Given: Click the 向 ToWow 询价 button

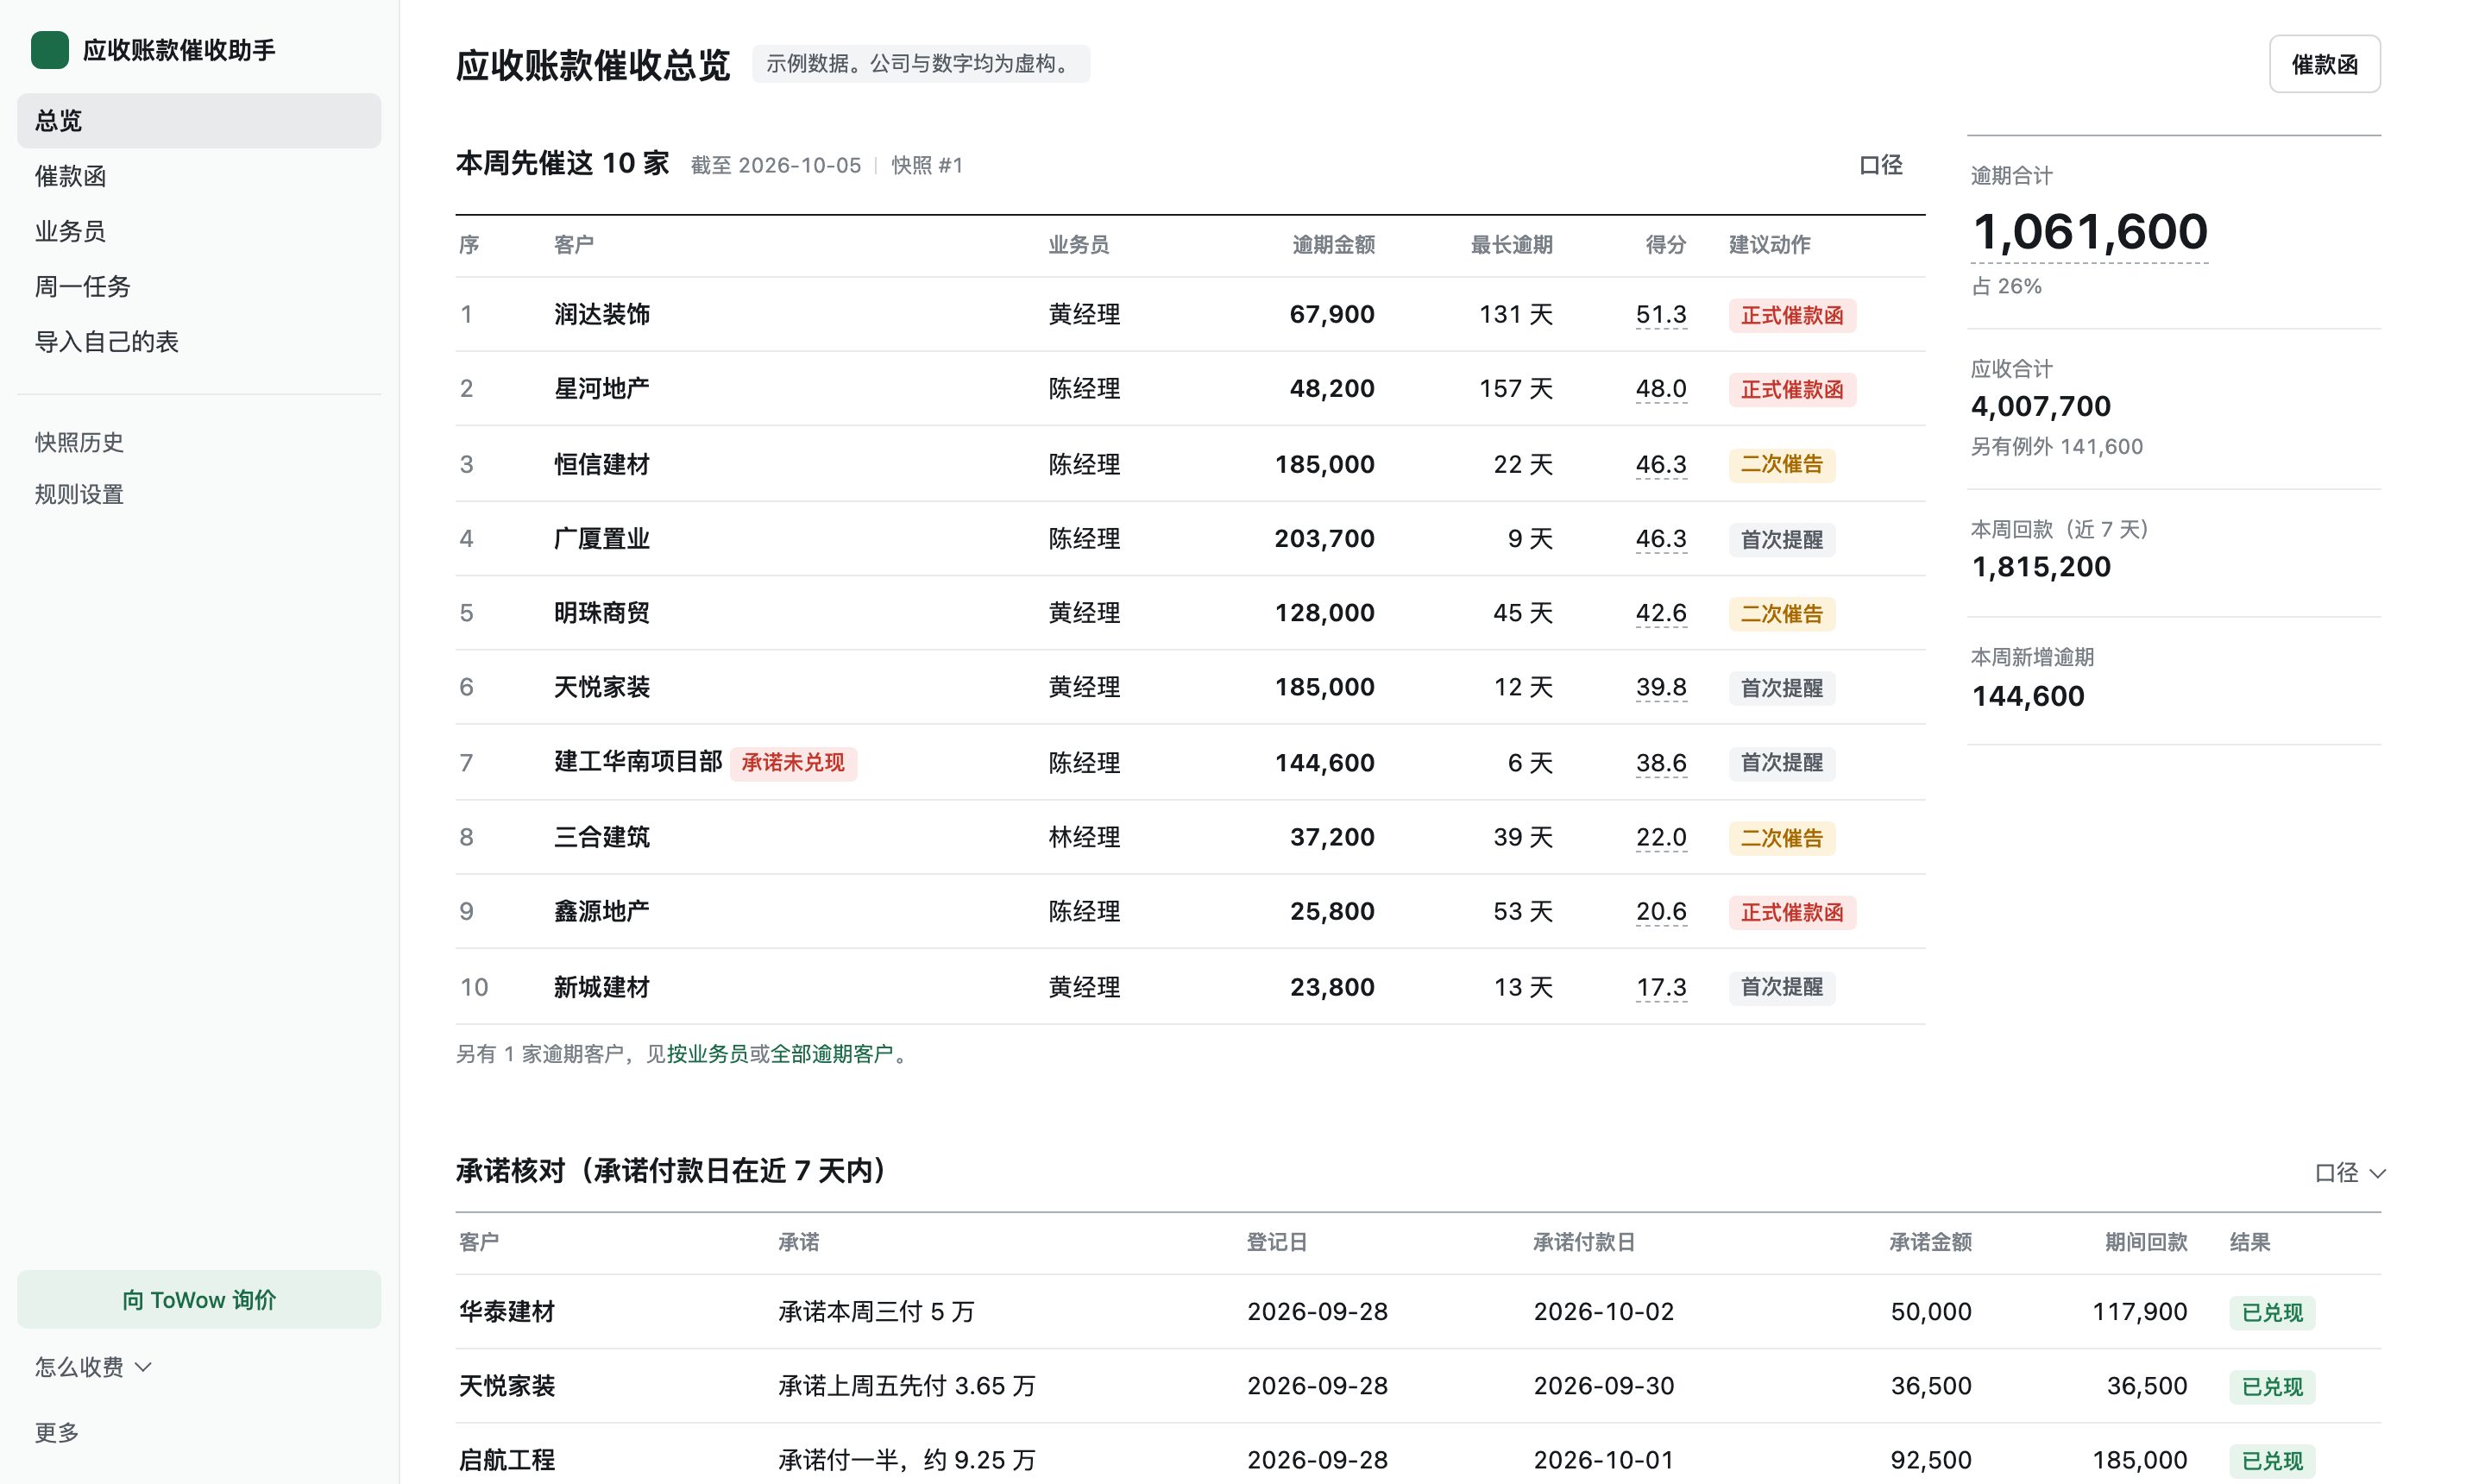Looking at the screenshot, I should pos(199,1299).
